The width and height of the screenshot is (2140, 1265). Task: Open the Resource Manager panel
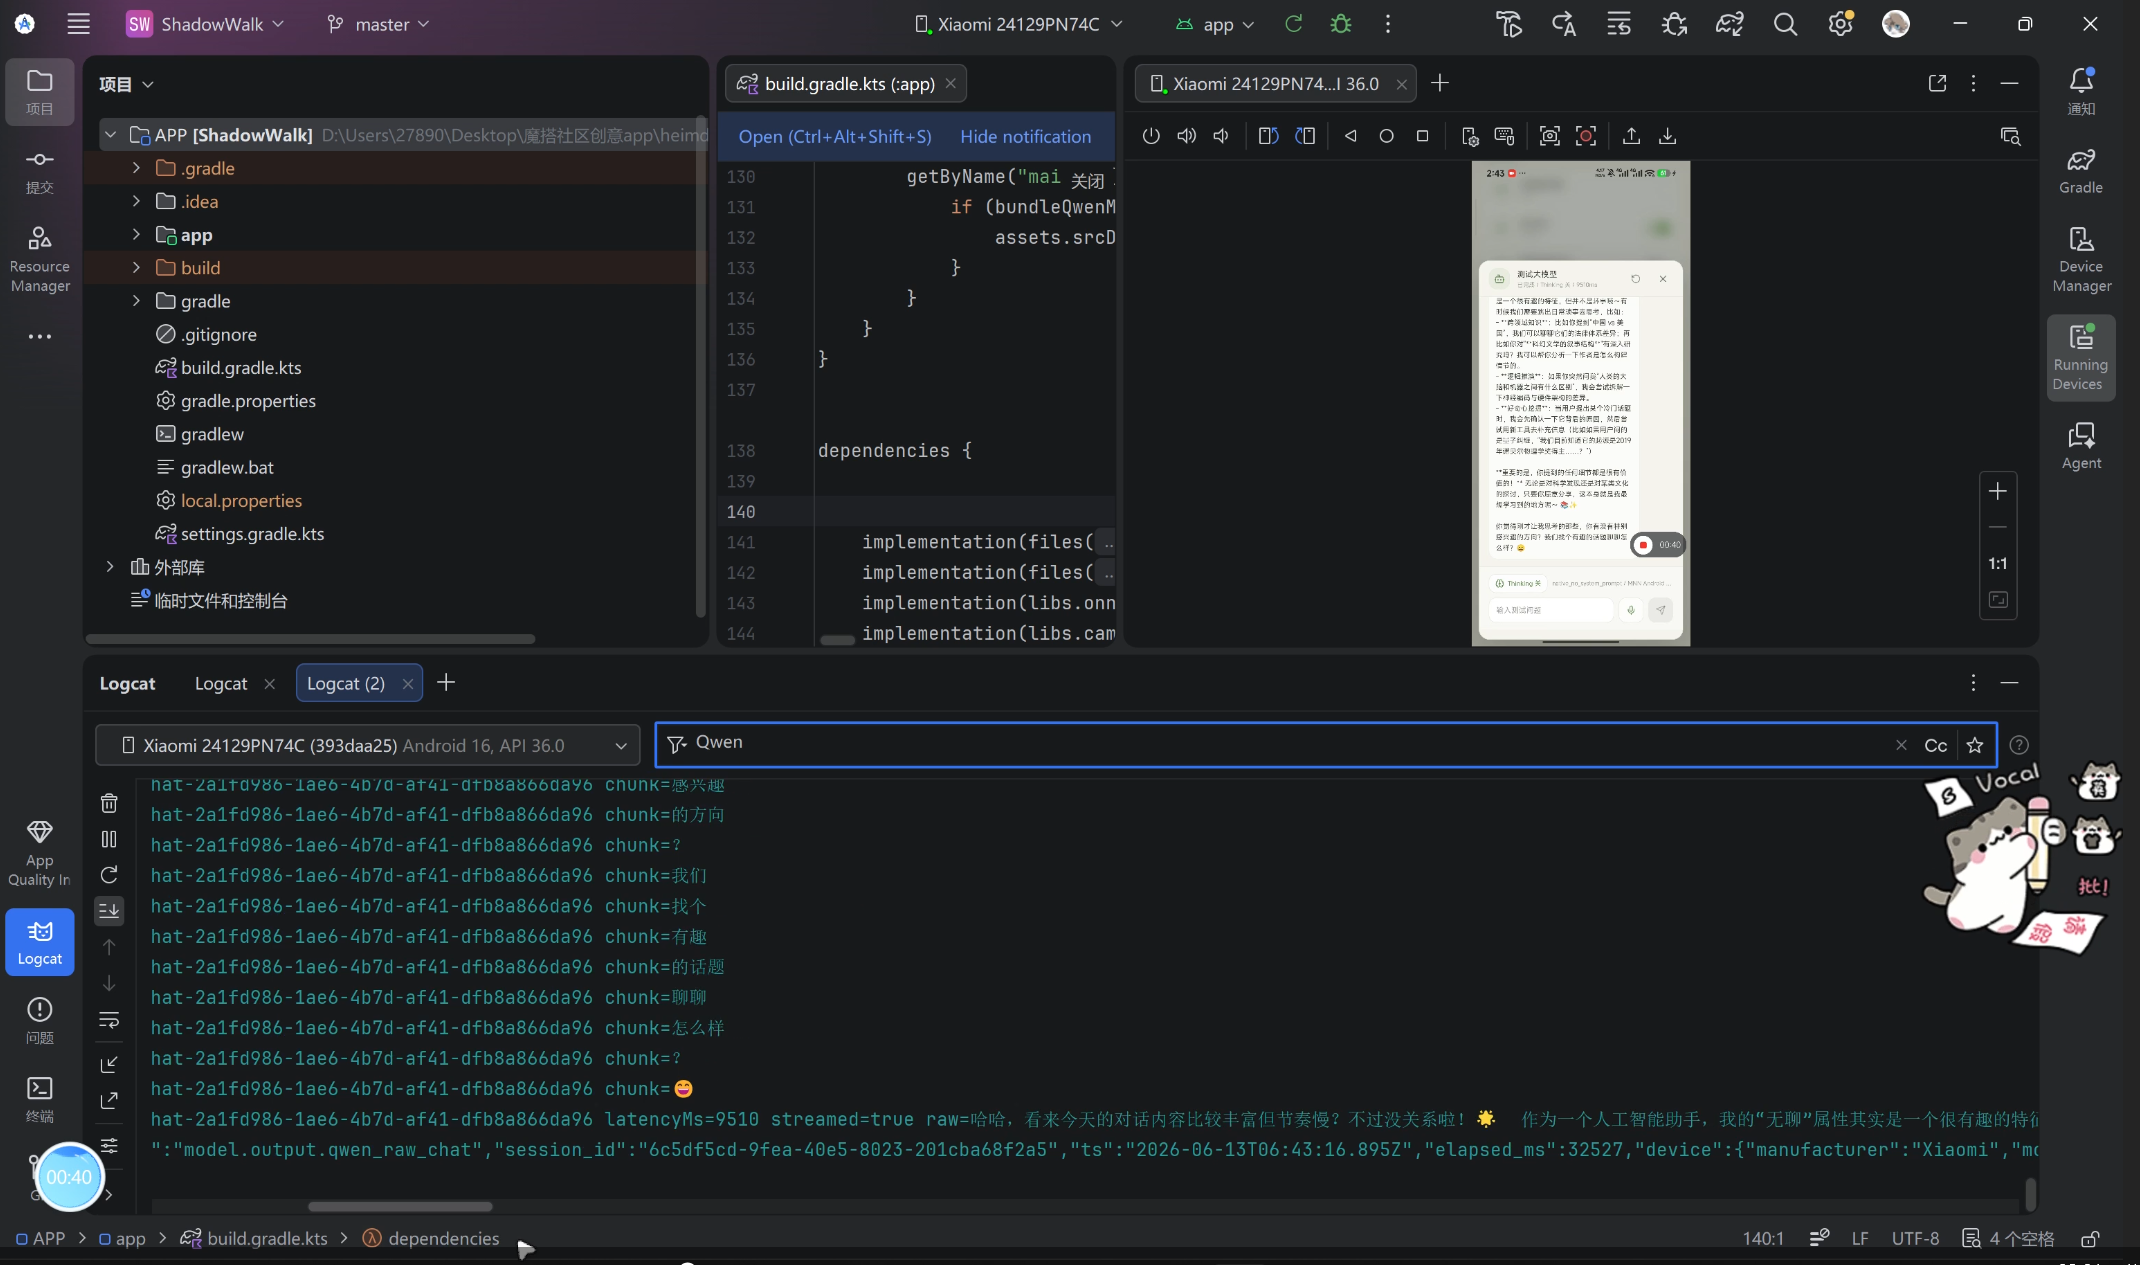coord(40,259)
